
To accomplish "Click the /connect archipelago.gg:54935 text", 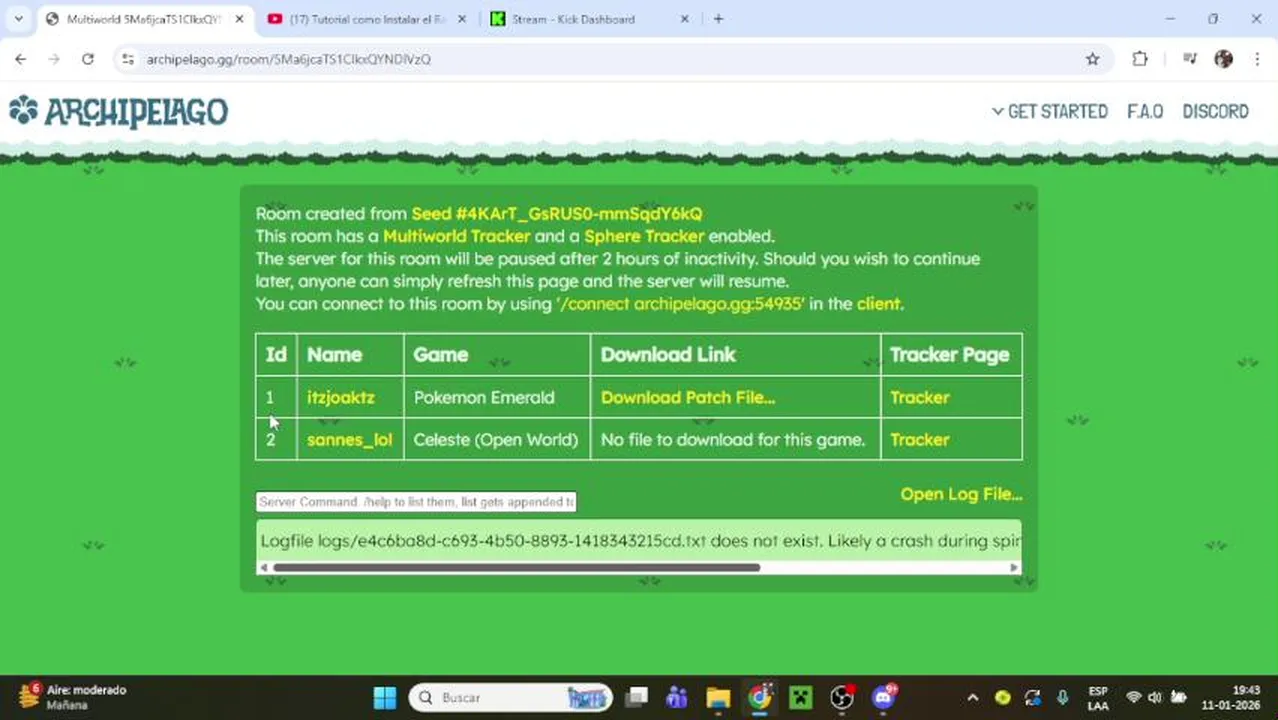I will (681, 303).
